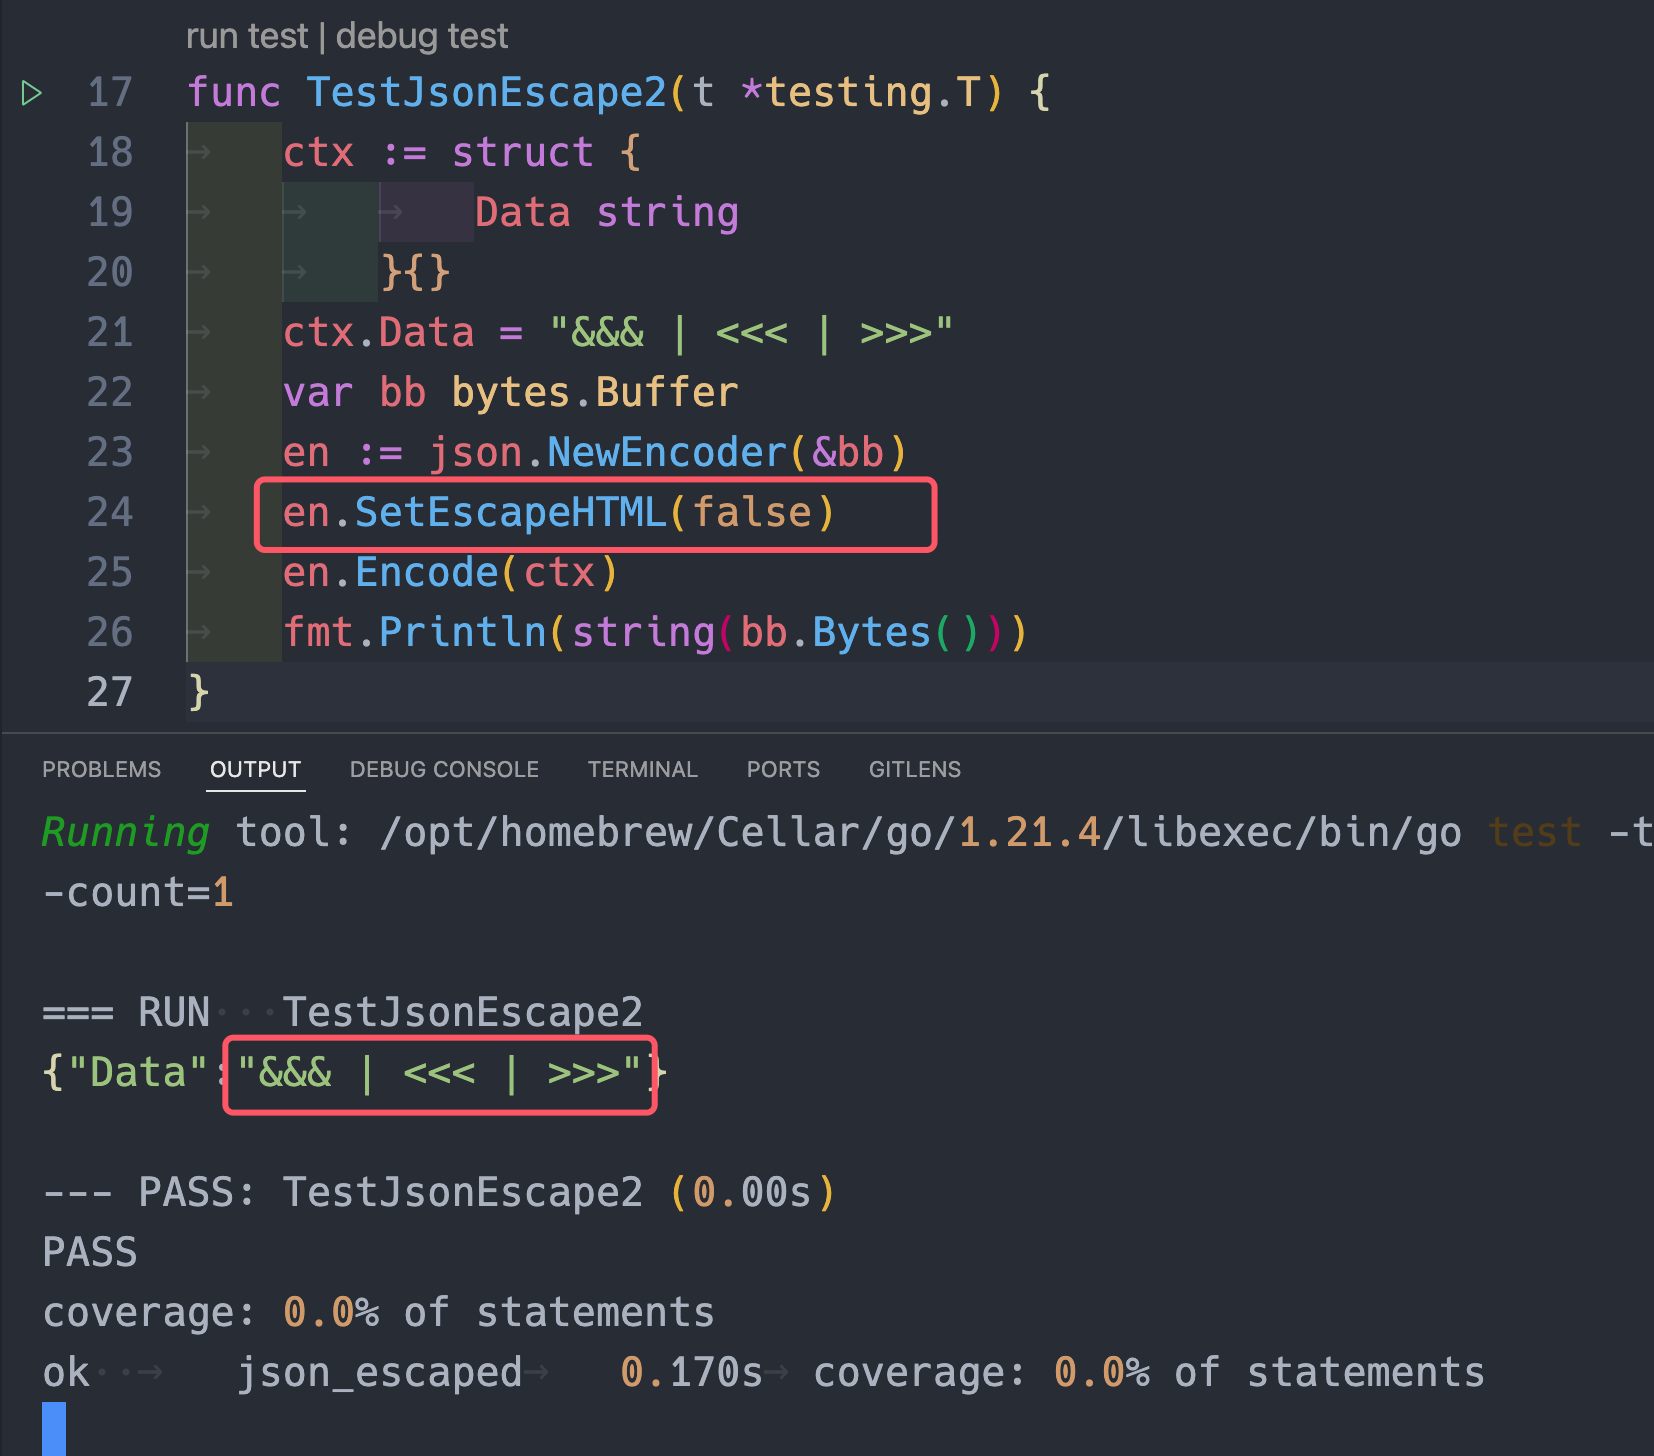This screenshot has height=1456, width=1654.
Task: Switch to the PROBLEMS panel tab
Action: pyautogui.click(x=101, y=769)
